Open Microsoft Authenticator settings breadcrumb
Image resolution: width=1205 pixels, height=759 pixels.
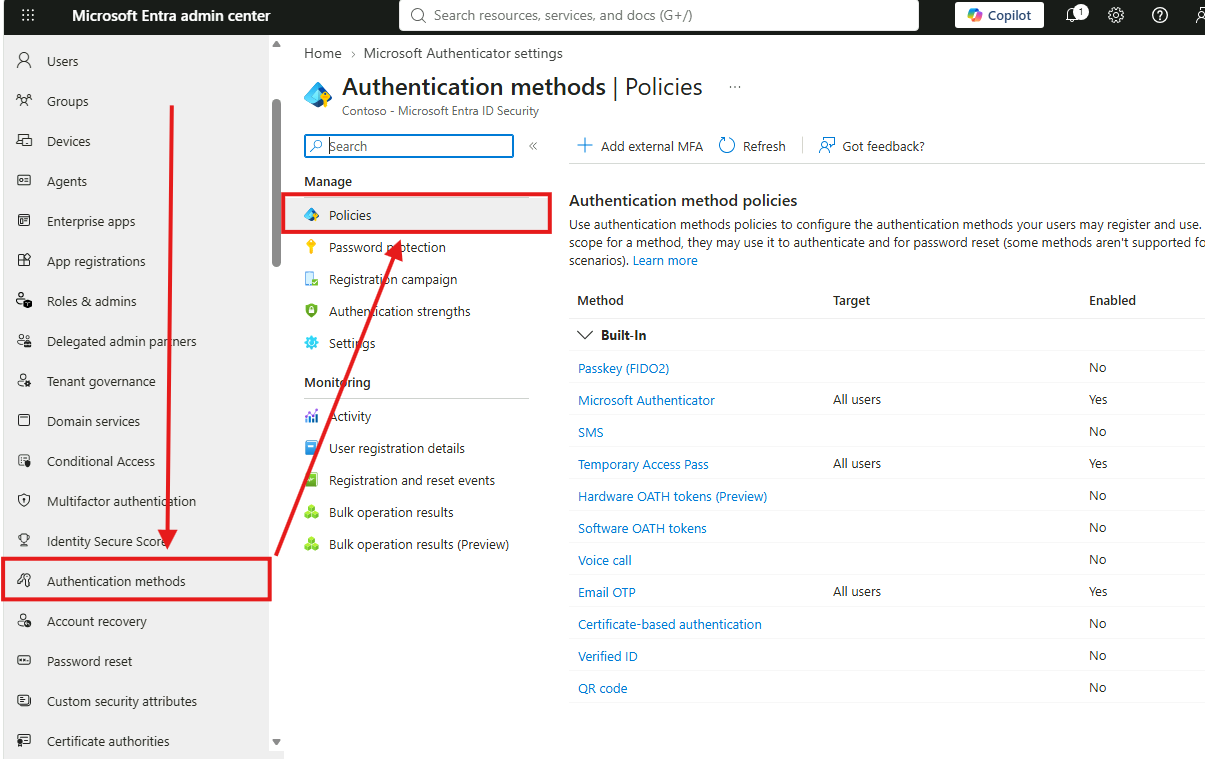[463, 53]
